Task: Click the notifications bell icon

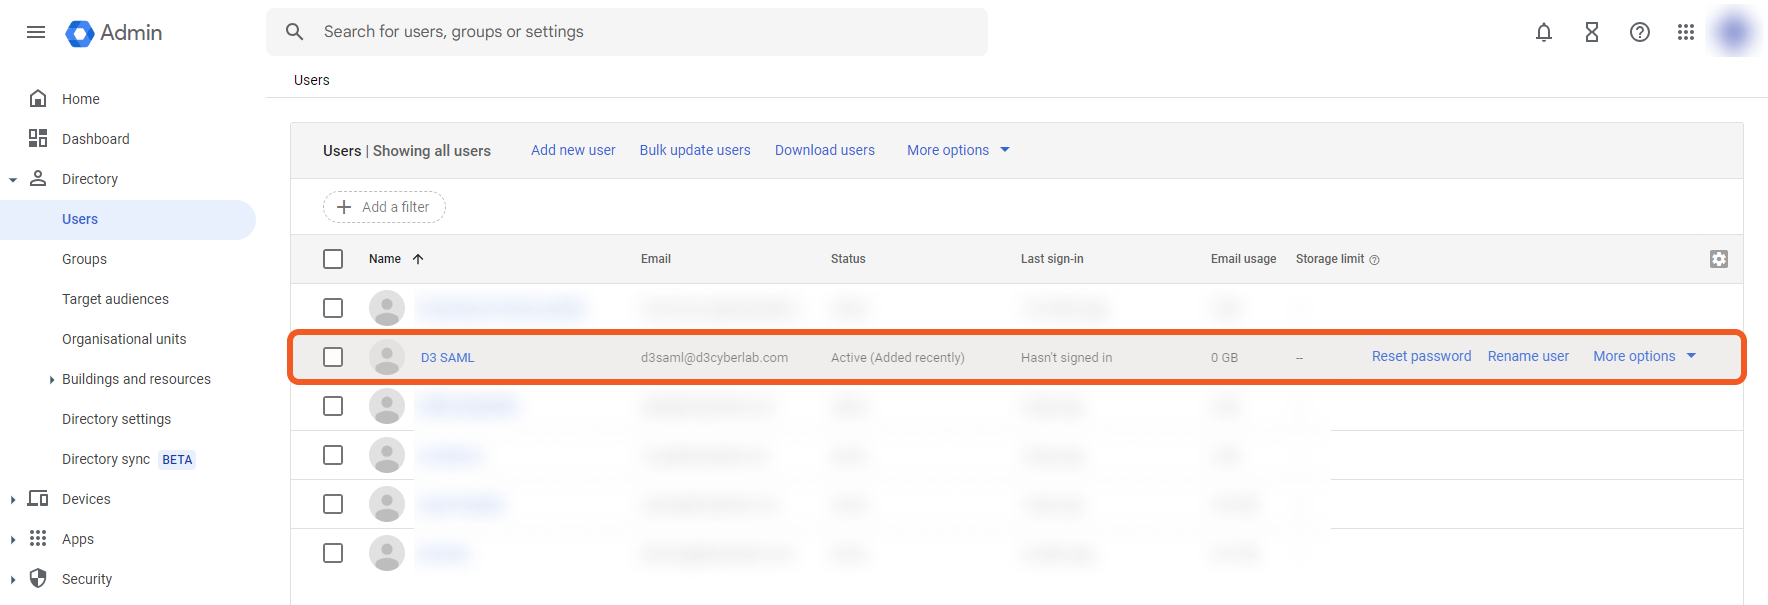Action: point(1544,32)
